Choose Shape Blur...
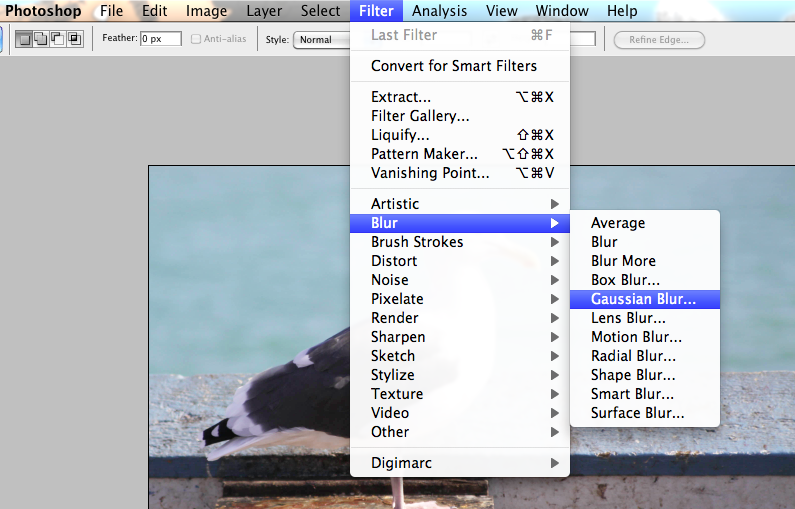Image resolution: width=795 pixels, height=509 pixels. 645,375
